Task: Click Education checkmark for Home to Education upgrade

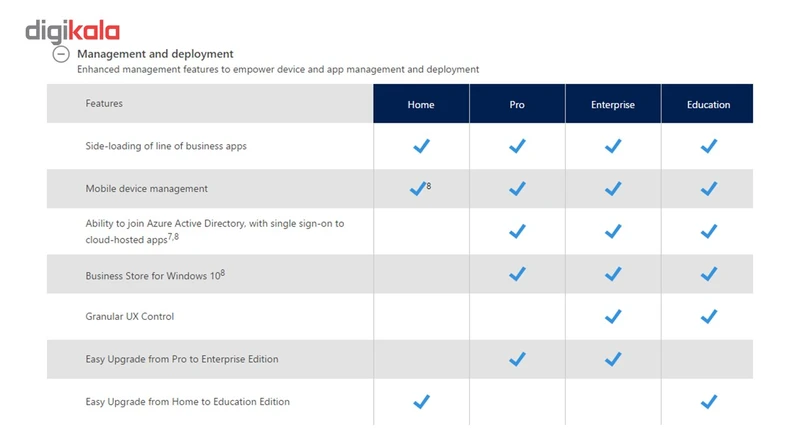Action: pos(708,402)
